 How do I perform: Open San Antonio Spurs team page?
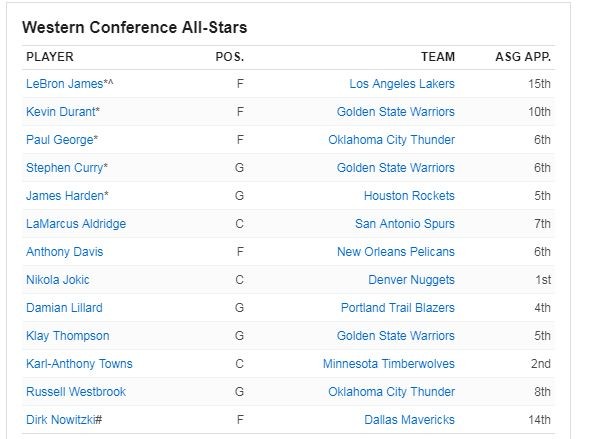[x=405, y=224]
